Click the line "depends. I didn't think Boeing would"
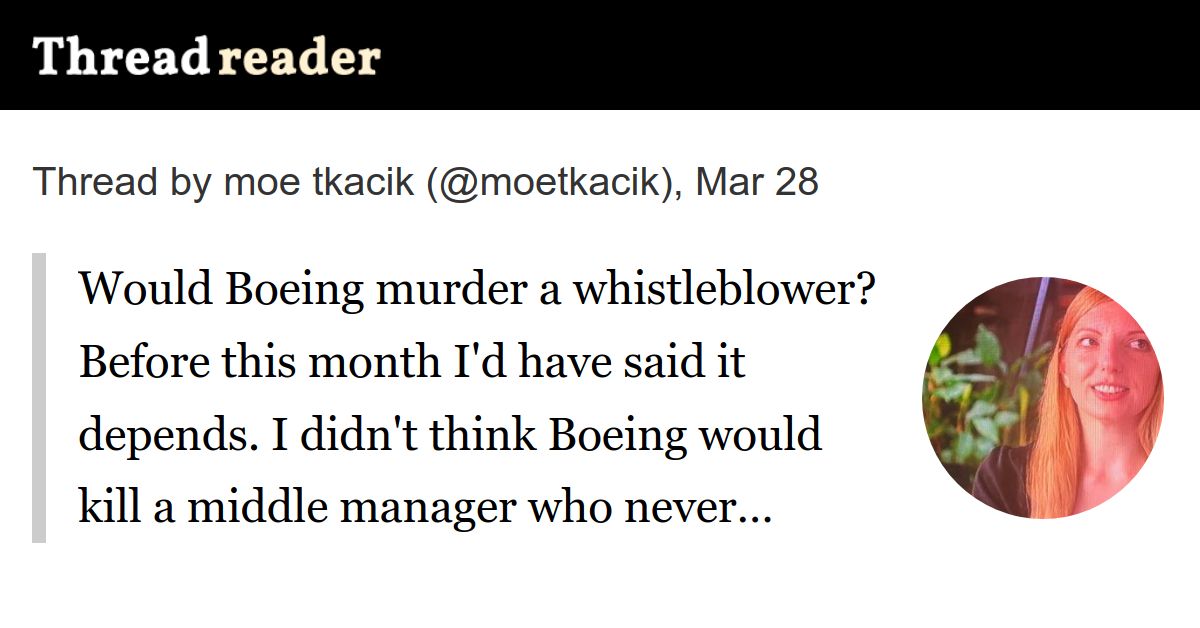1200x628 pixels. (451, 436)
